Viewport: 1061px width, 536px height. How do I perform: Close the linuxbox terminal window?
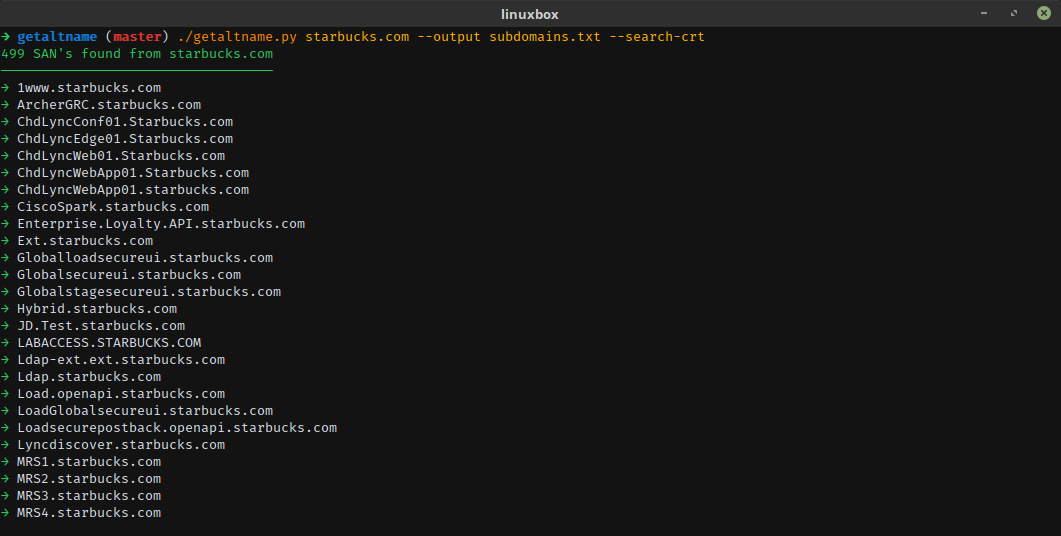click(1044, 14)
